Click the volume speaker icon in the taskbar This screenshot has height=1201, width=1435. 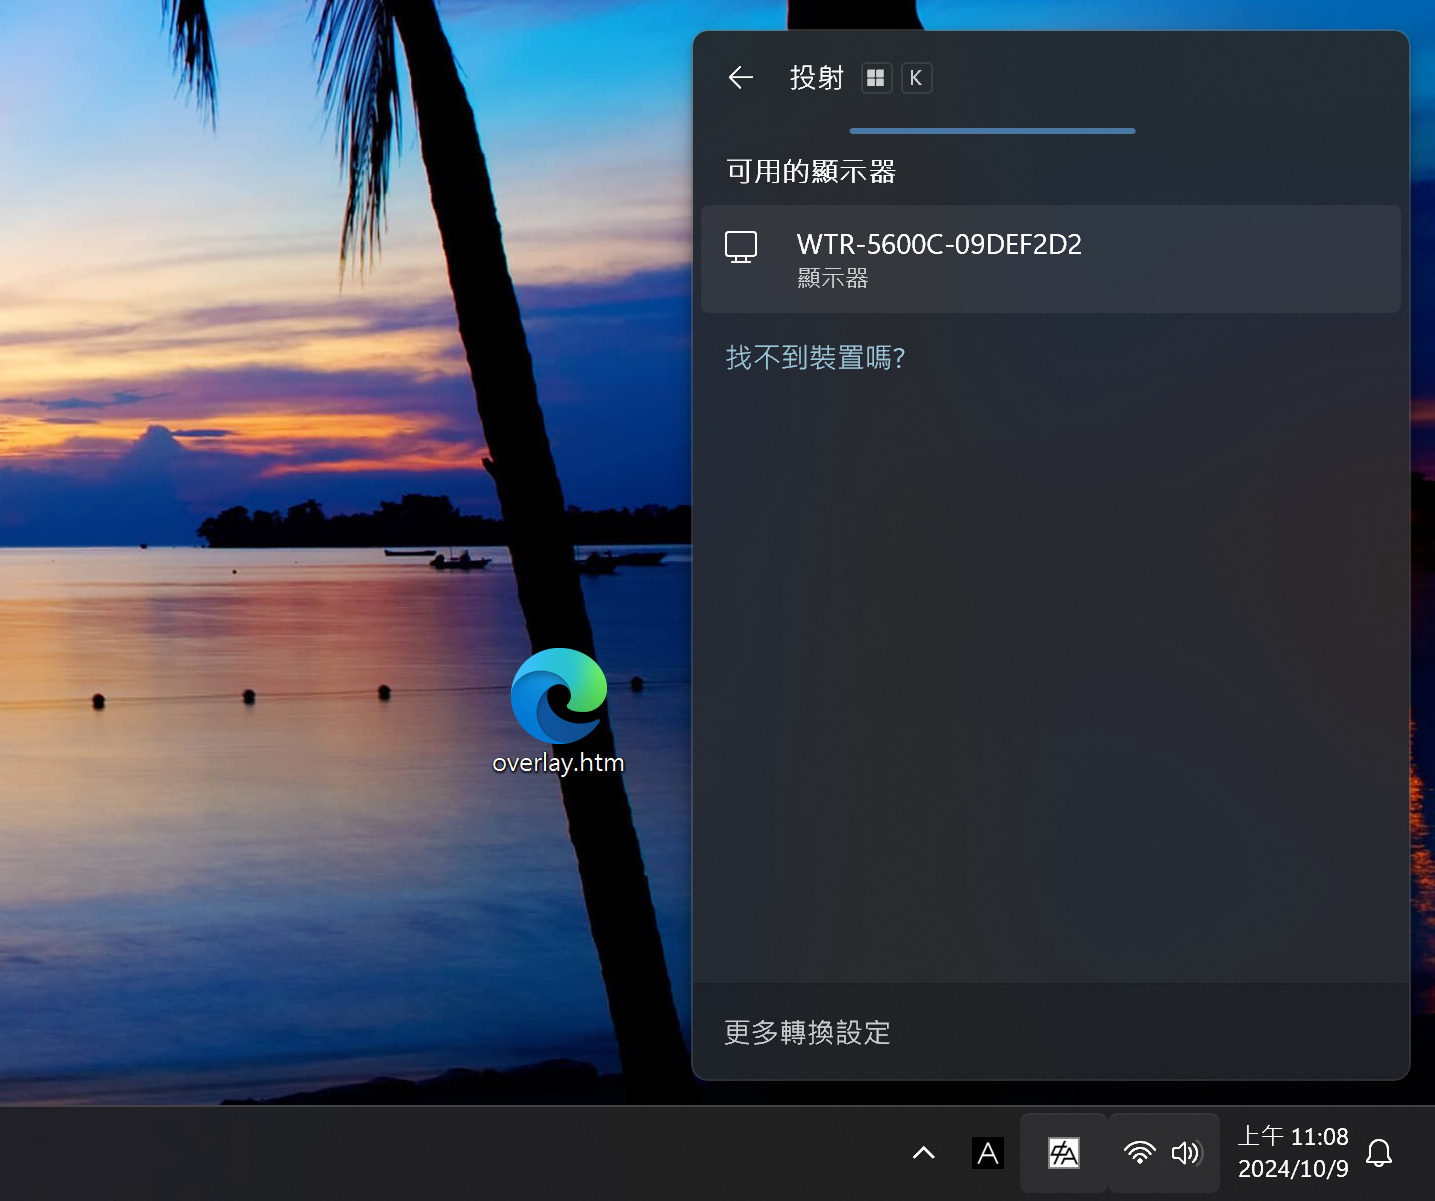point(1185,1153)
